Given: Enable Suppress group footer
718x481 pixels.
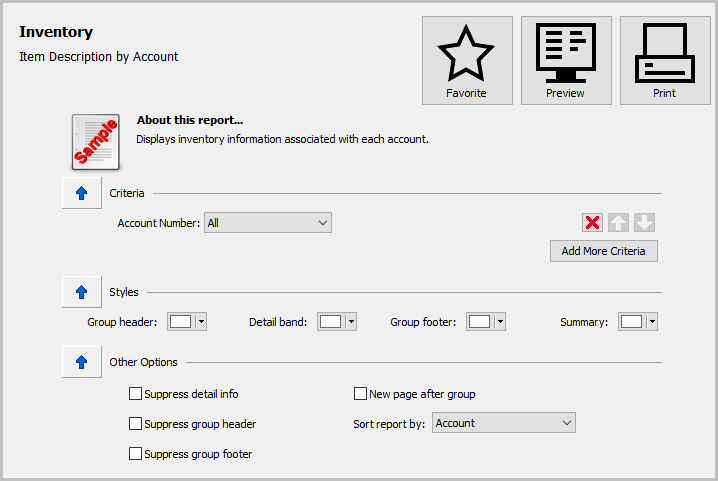Looking at the screenshot, I should point(135,454).
